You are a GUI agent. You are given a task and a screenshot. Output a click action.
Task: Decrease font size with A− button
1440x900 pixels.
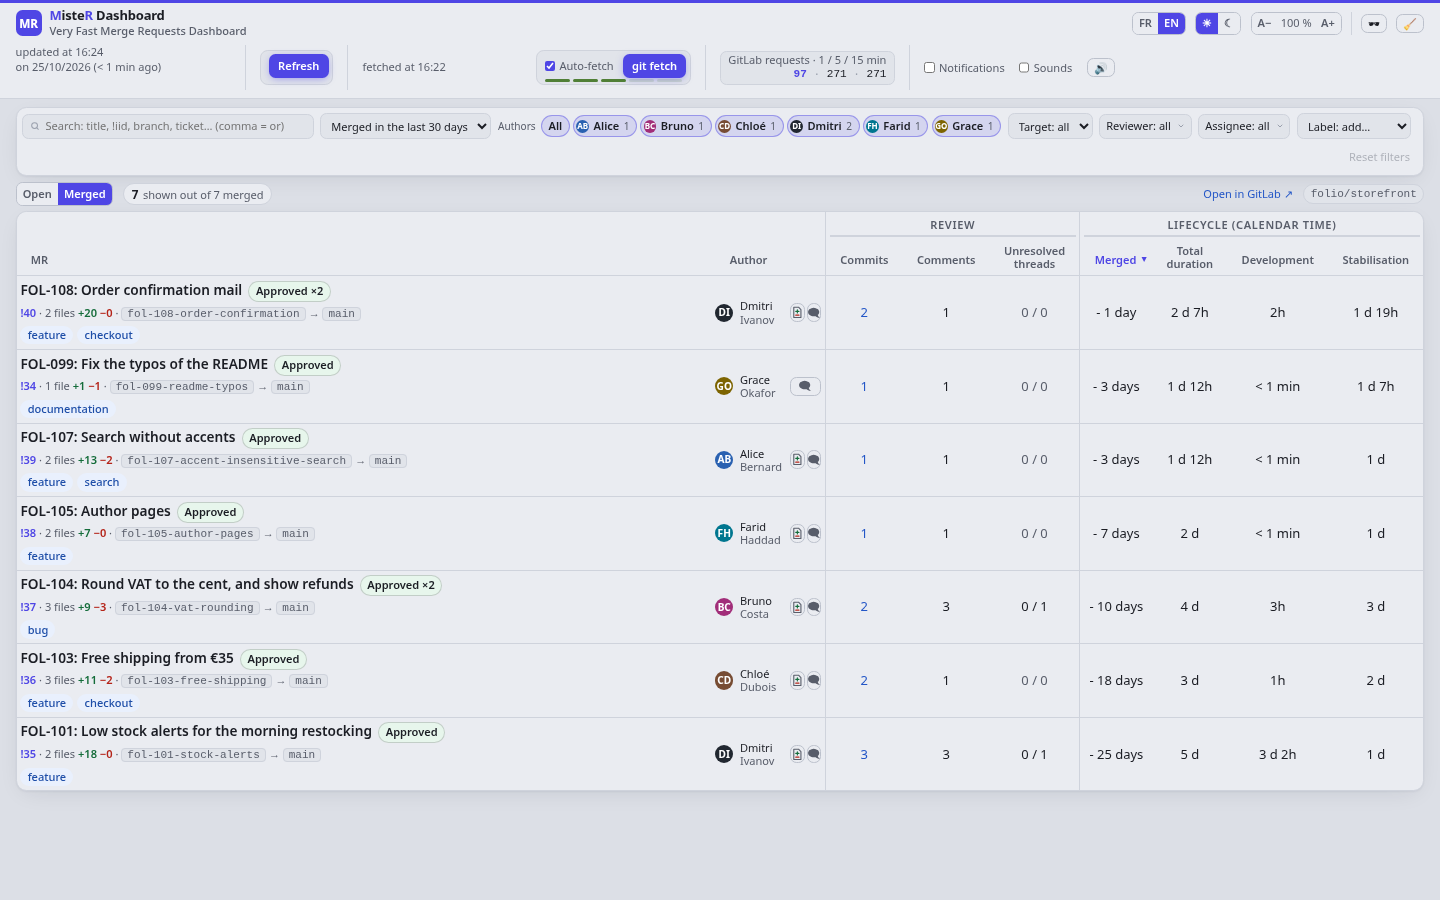pos(1265,23)
